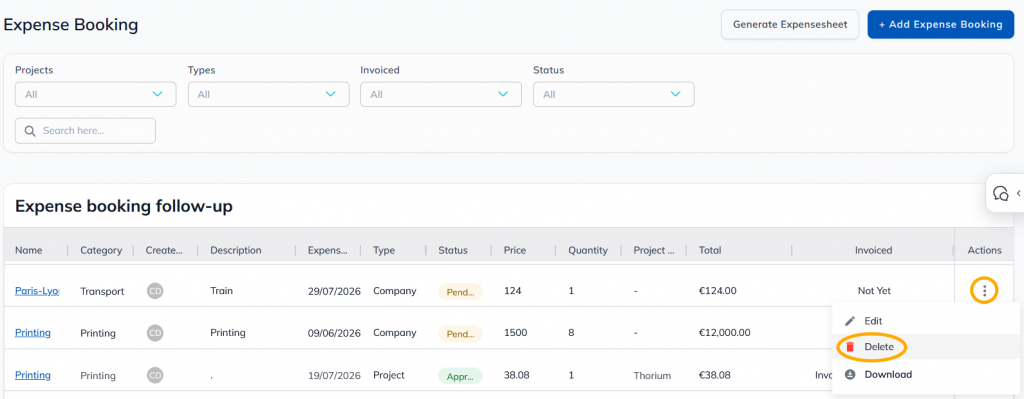Viewport: 1024px width, 399px height.
Task: Choose Download from the actions menu
Action: pyautogui.click(x=888, y=375)
